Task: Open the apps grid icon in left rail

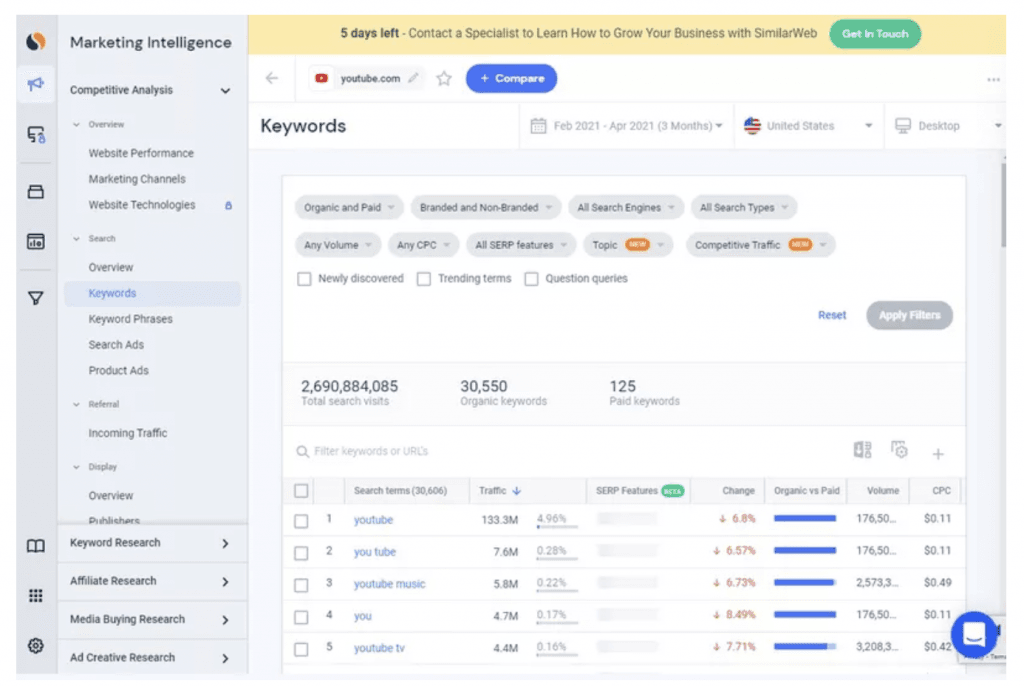Action: tap(36, 595)
